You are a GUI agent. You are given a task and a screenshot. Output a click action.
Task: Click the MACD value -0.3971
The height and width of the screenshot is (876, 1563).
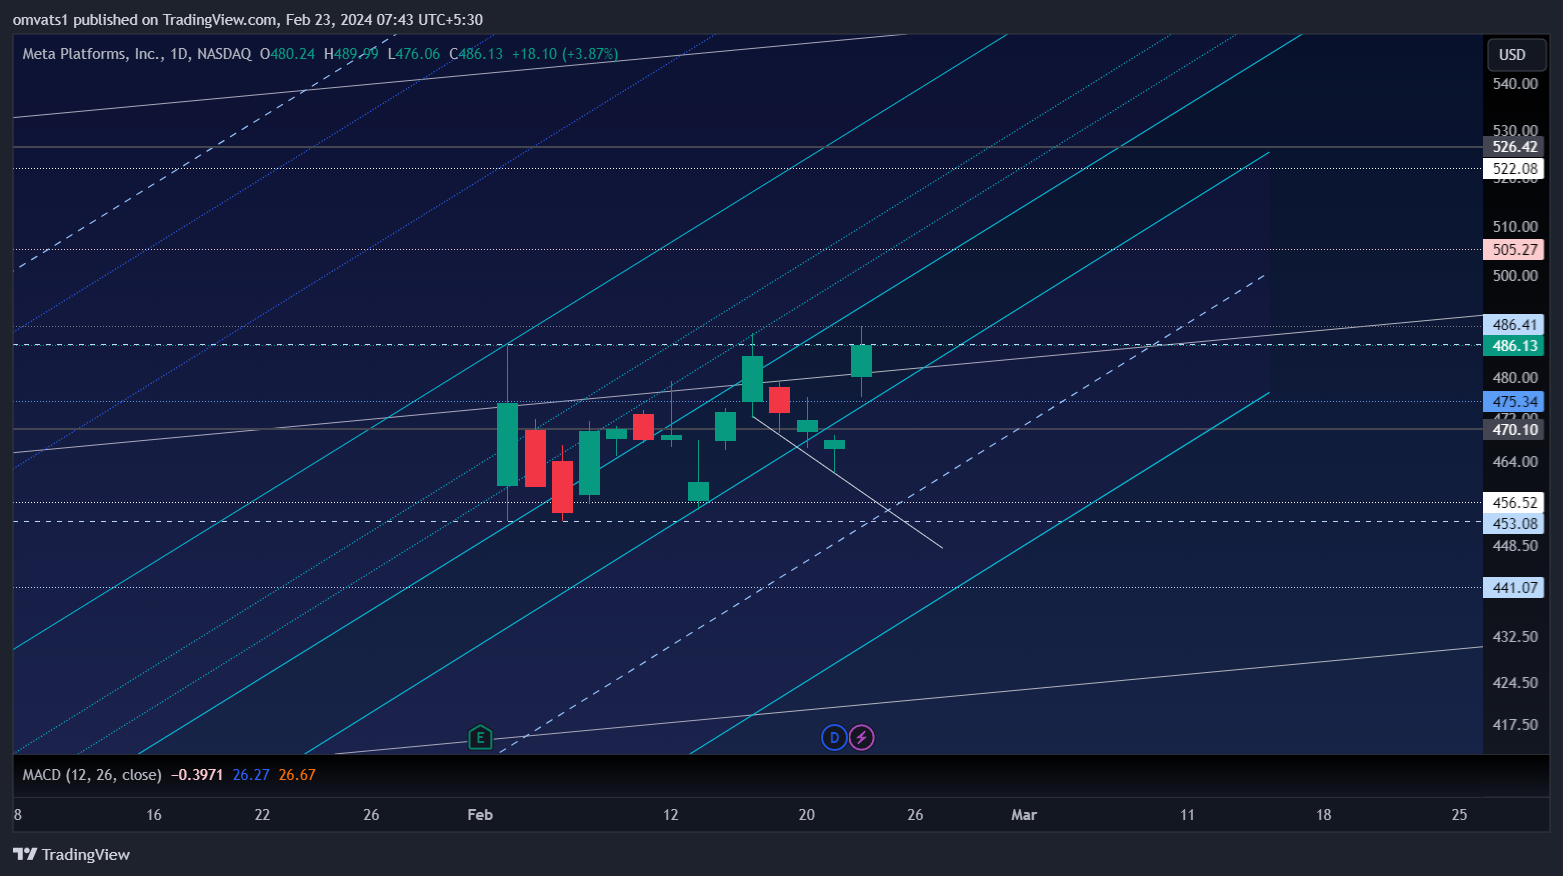coord(197,775)
